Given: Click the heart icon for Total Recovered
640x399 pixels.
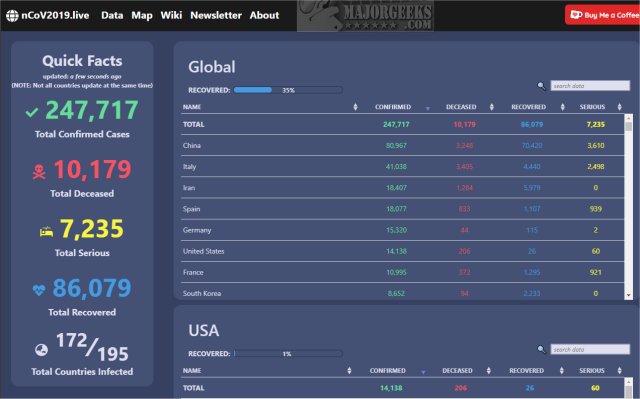Looking at the screenshot, I should (x=39, y=290).
